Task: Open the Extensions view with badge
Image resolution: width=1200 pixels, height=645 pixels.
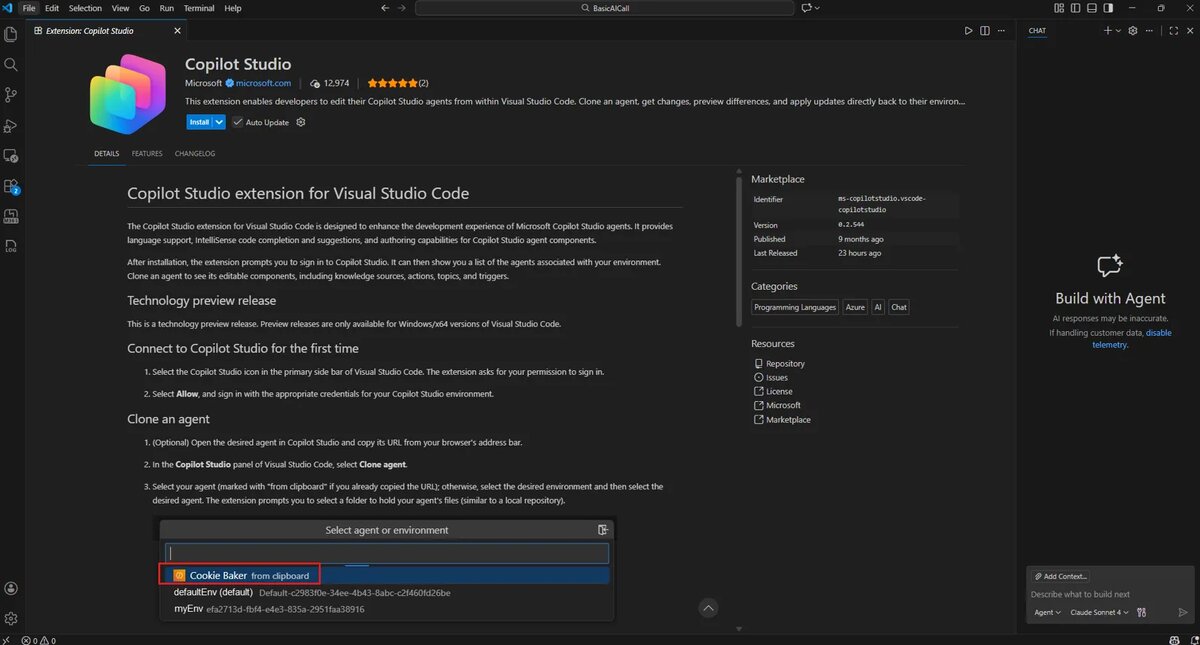Action: click(11, 186)
